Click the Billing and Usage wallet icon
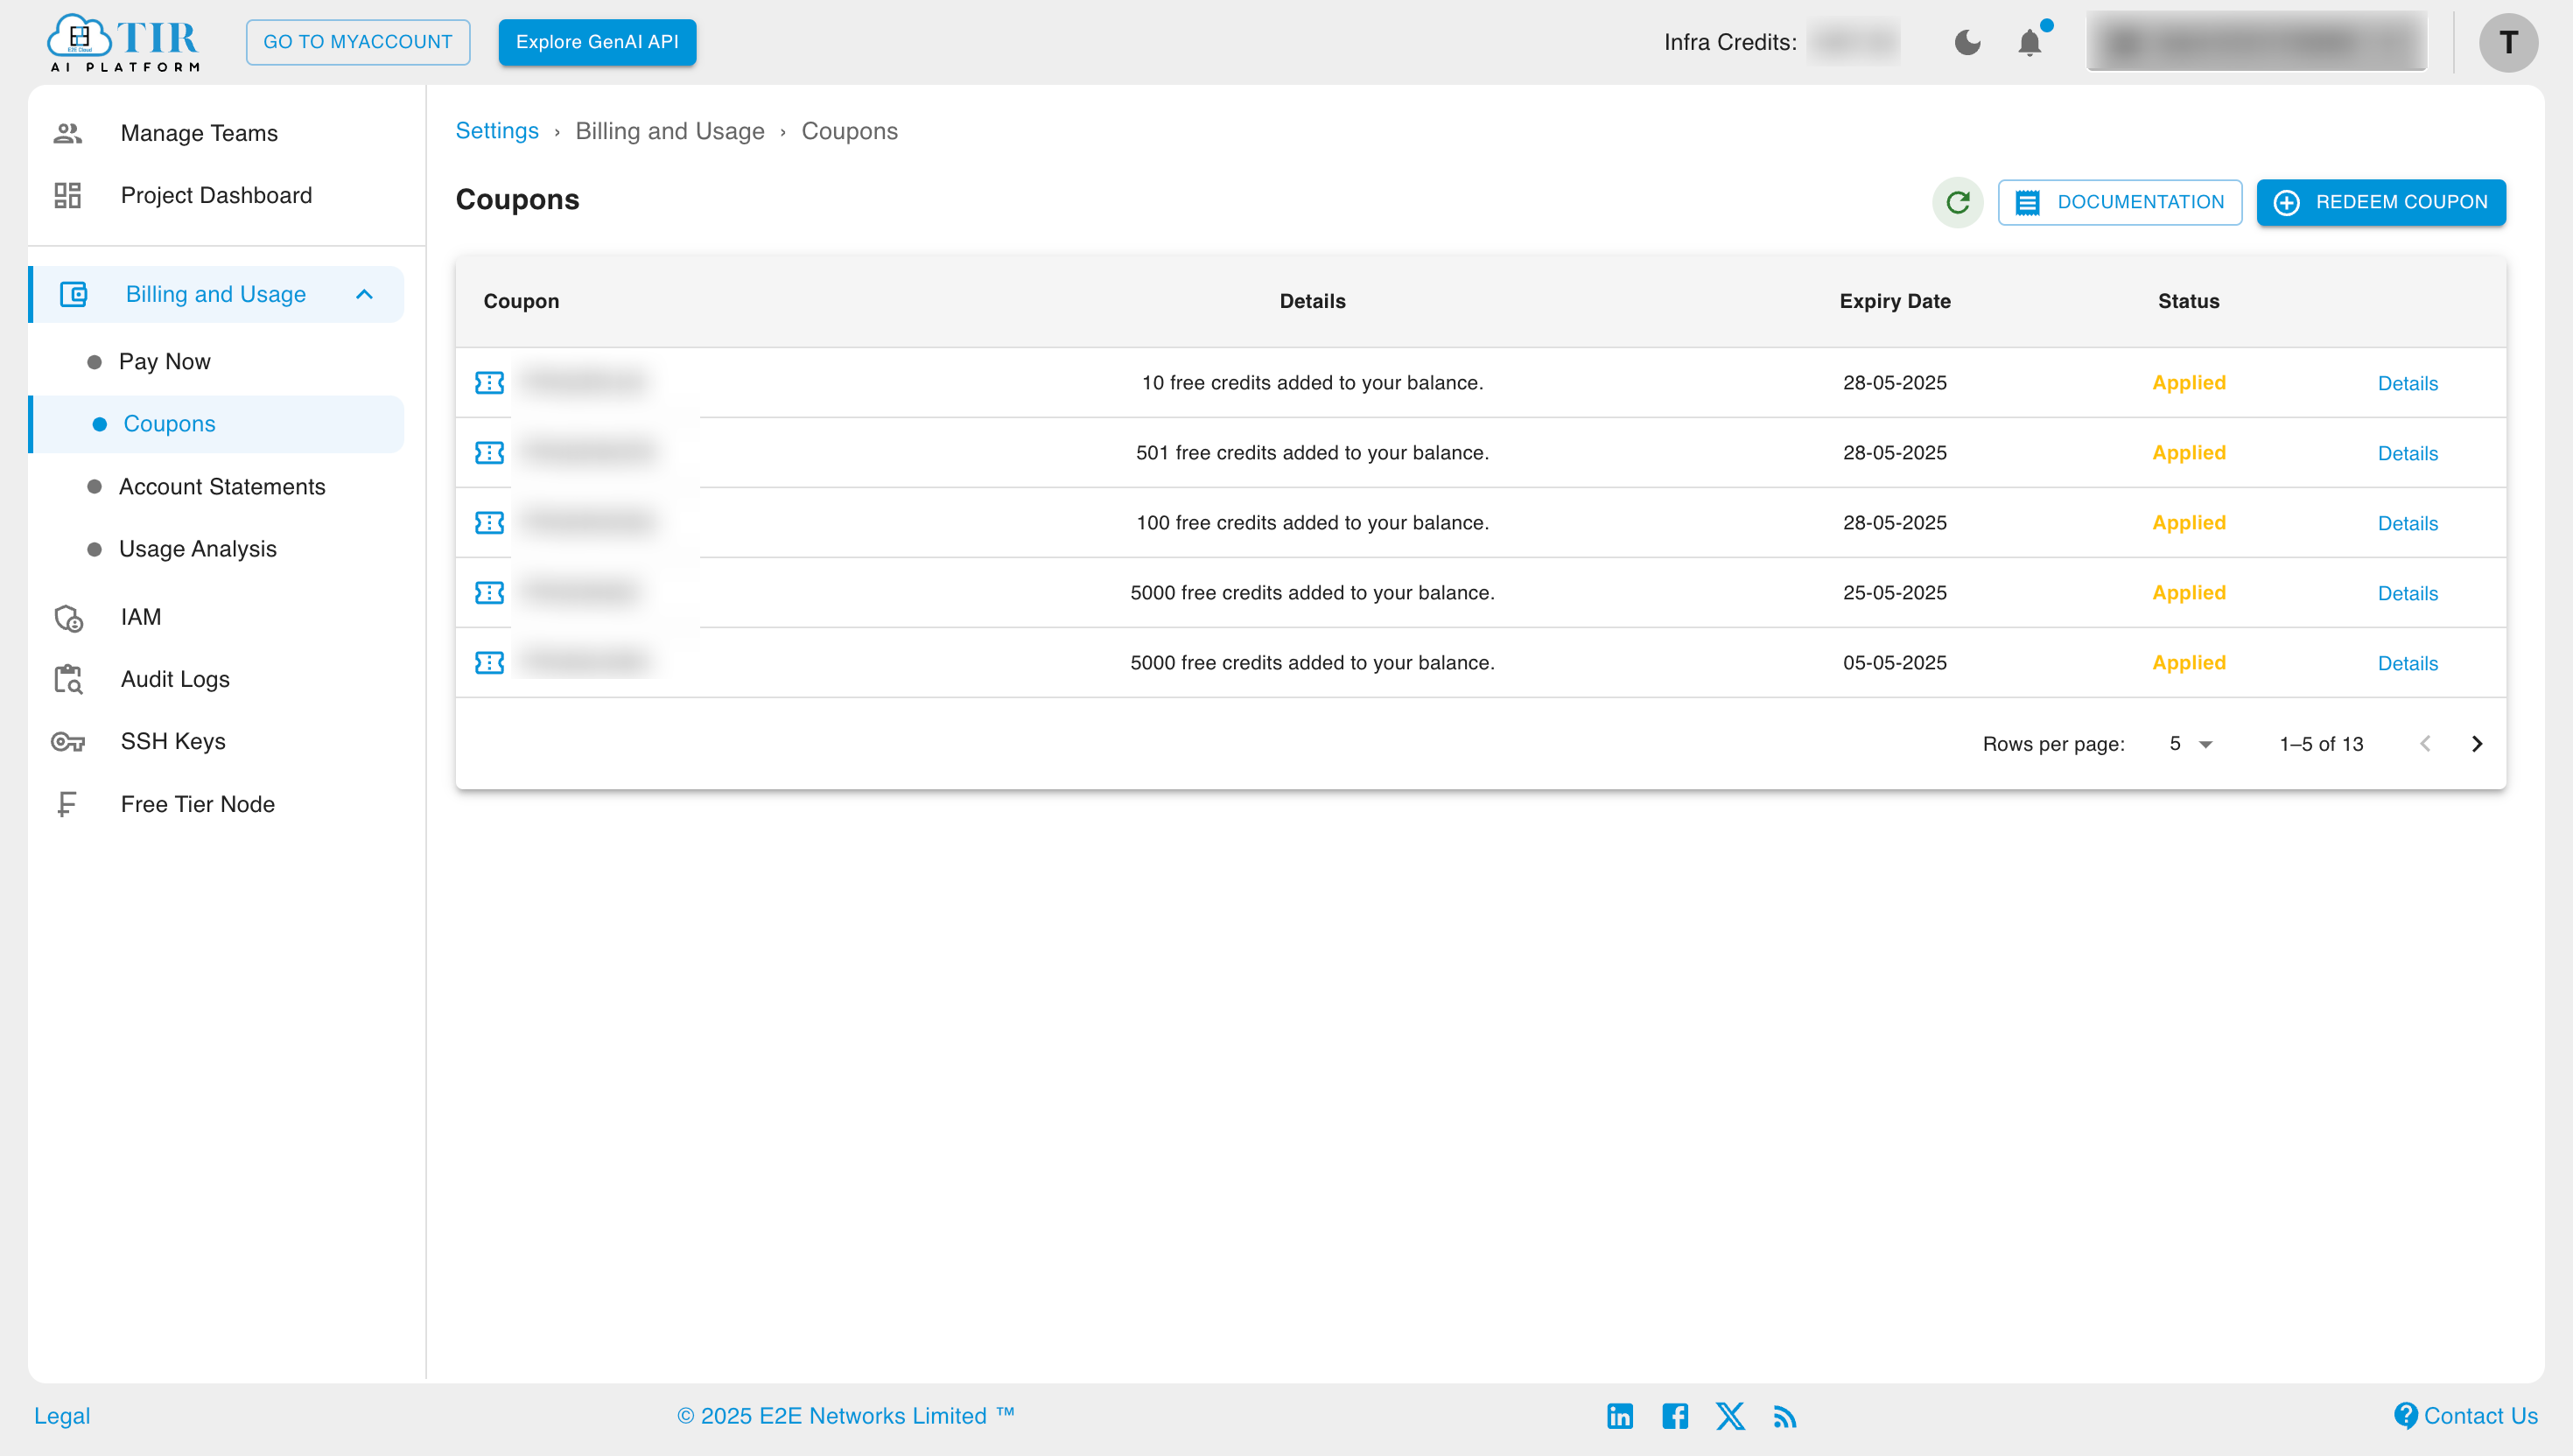This screenshot has width=2573, height=1456. click(x=74, y=294)
